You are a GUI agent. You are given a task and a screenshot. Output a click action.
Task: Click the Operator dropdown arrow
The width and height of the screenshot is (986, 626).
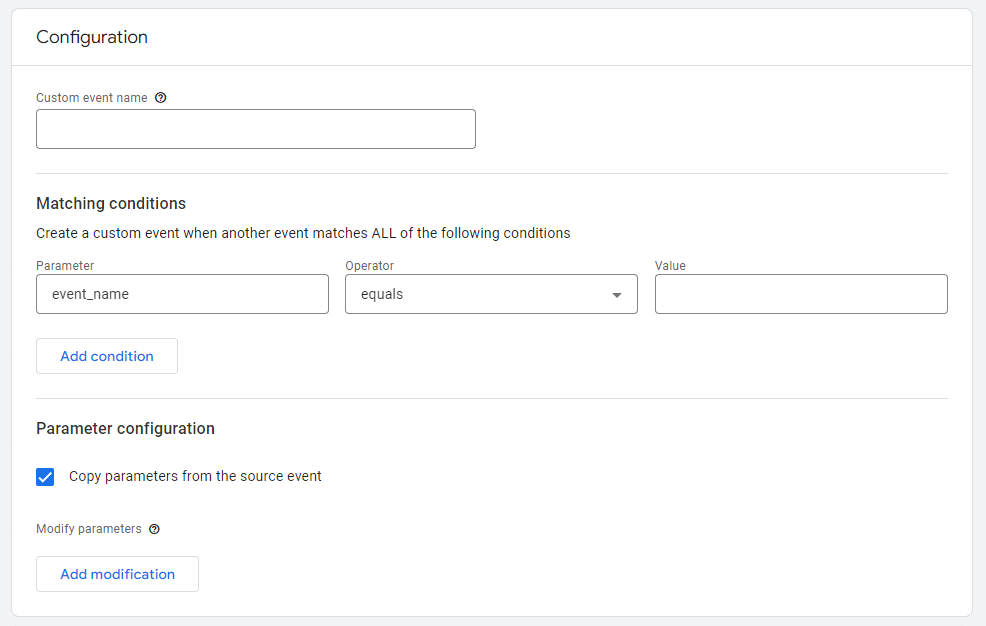(x=617, y=295)
